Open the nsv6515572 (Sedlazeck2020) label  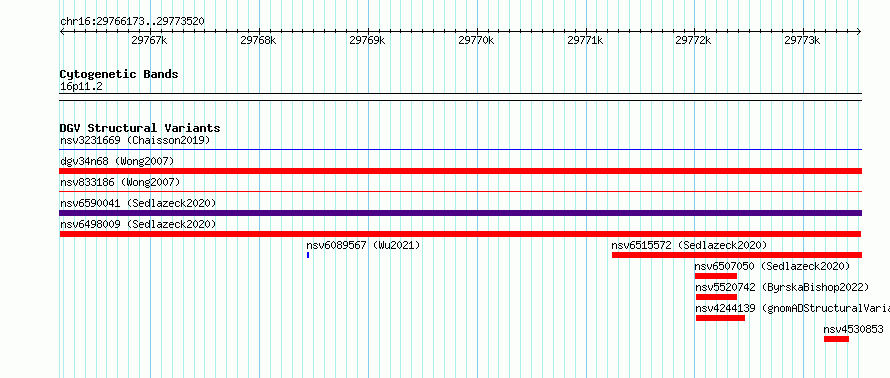click(689, 245)
